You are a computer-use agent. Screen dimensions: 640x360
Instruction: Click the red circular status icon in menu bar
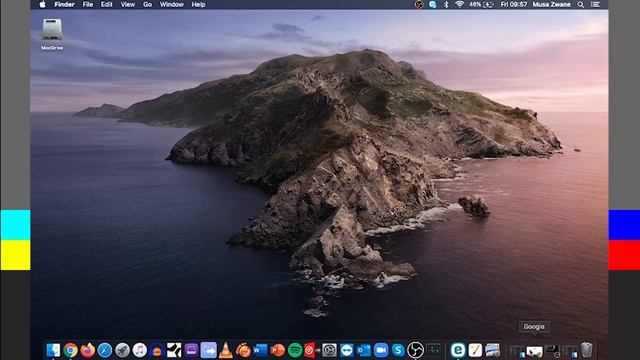click(419, 4)
